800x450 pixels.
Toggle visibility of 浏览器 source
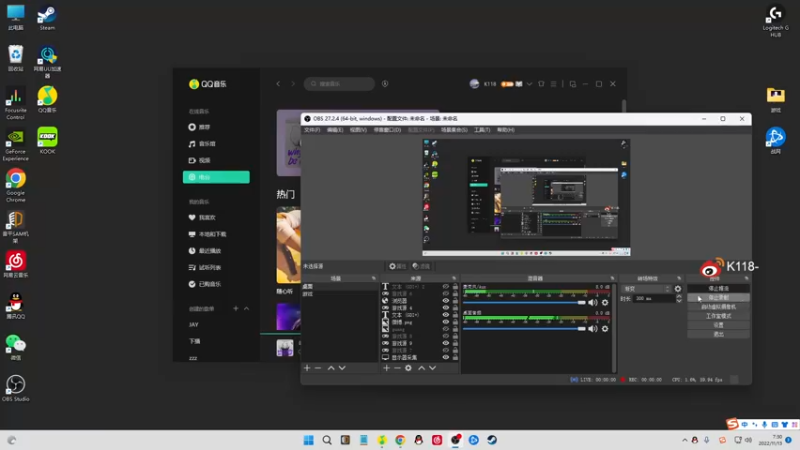(445, 301)
